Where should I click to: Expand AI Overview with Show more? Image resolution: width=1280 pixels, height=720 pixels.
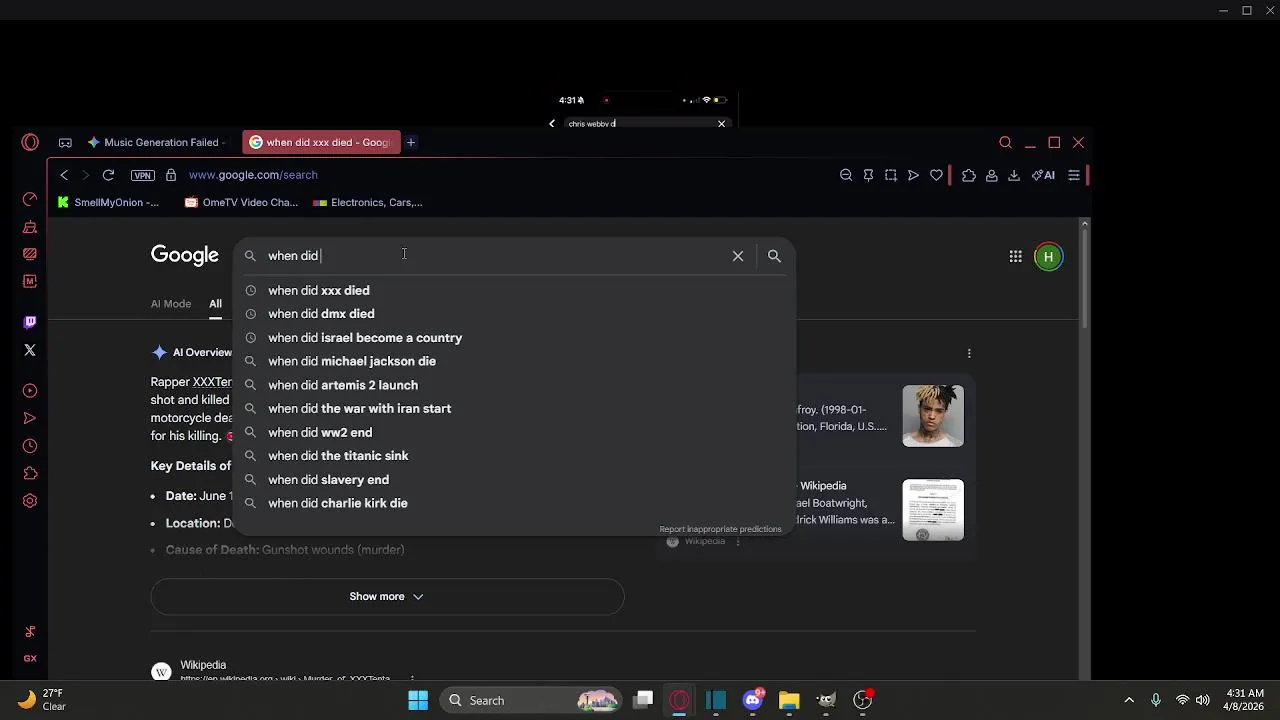pos(387,597)
